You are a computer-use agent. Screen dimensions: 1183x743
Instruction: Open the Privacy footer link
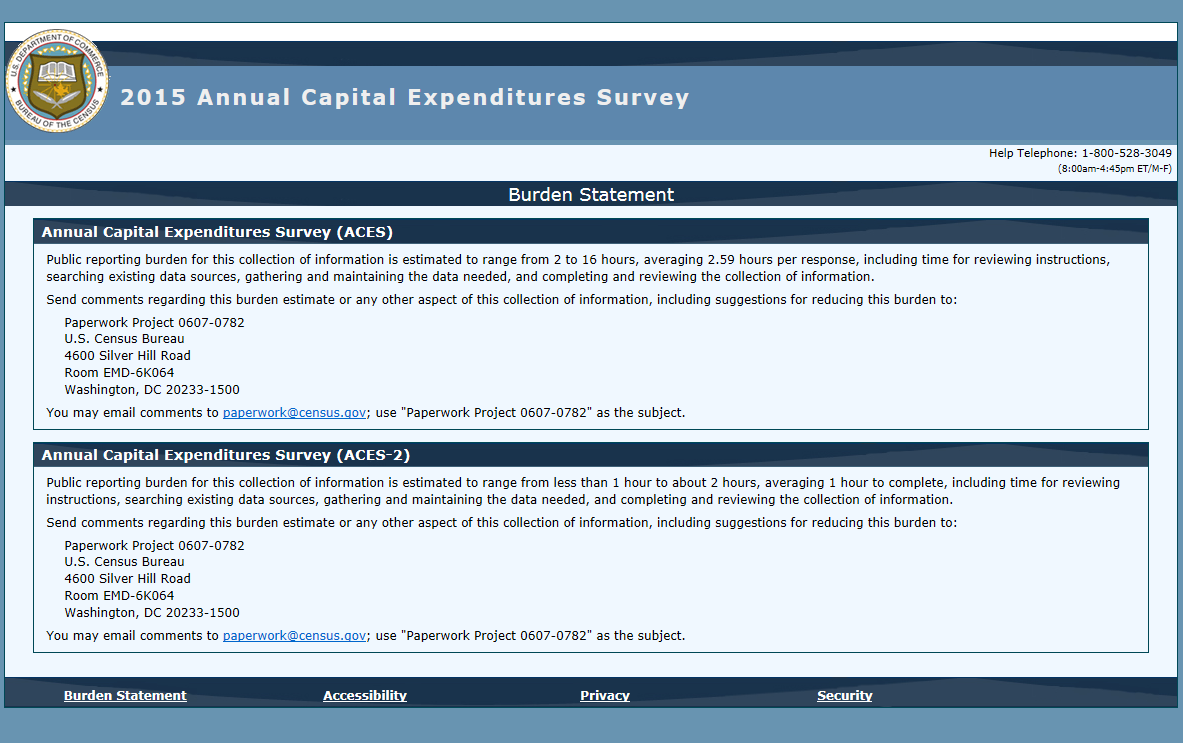605,695
